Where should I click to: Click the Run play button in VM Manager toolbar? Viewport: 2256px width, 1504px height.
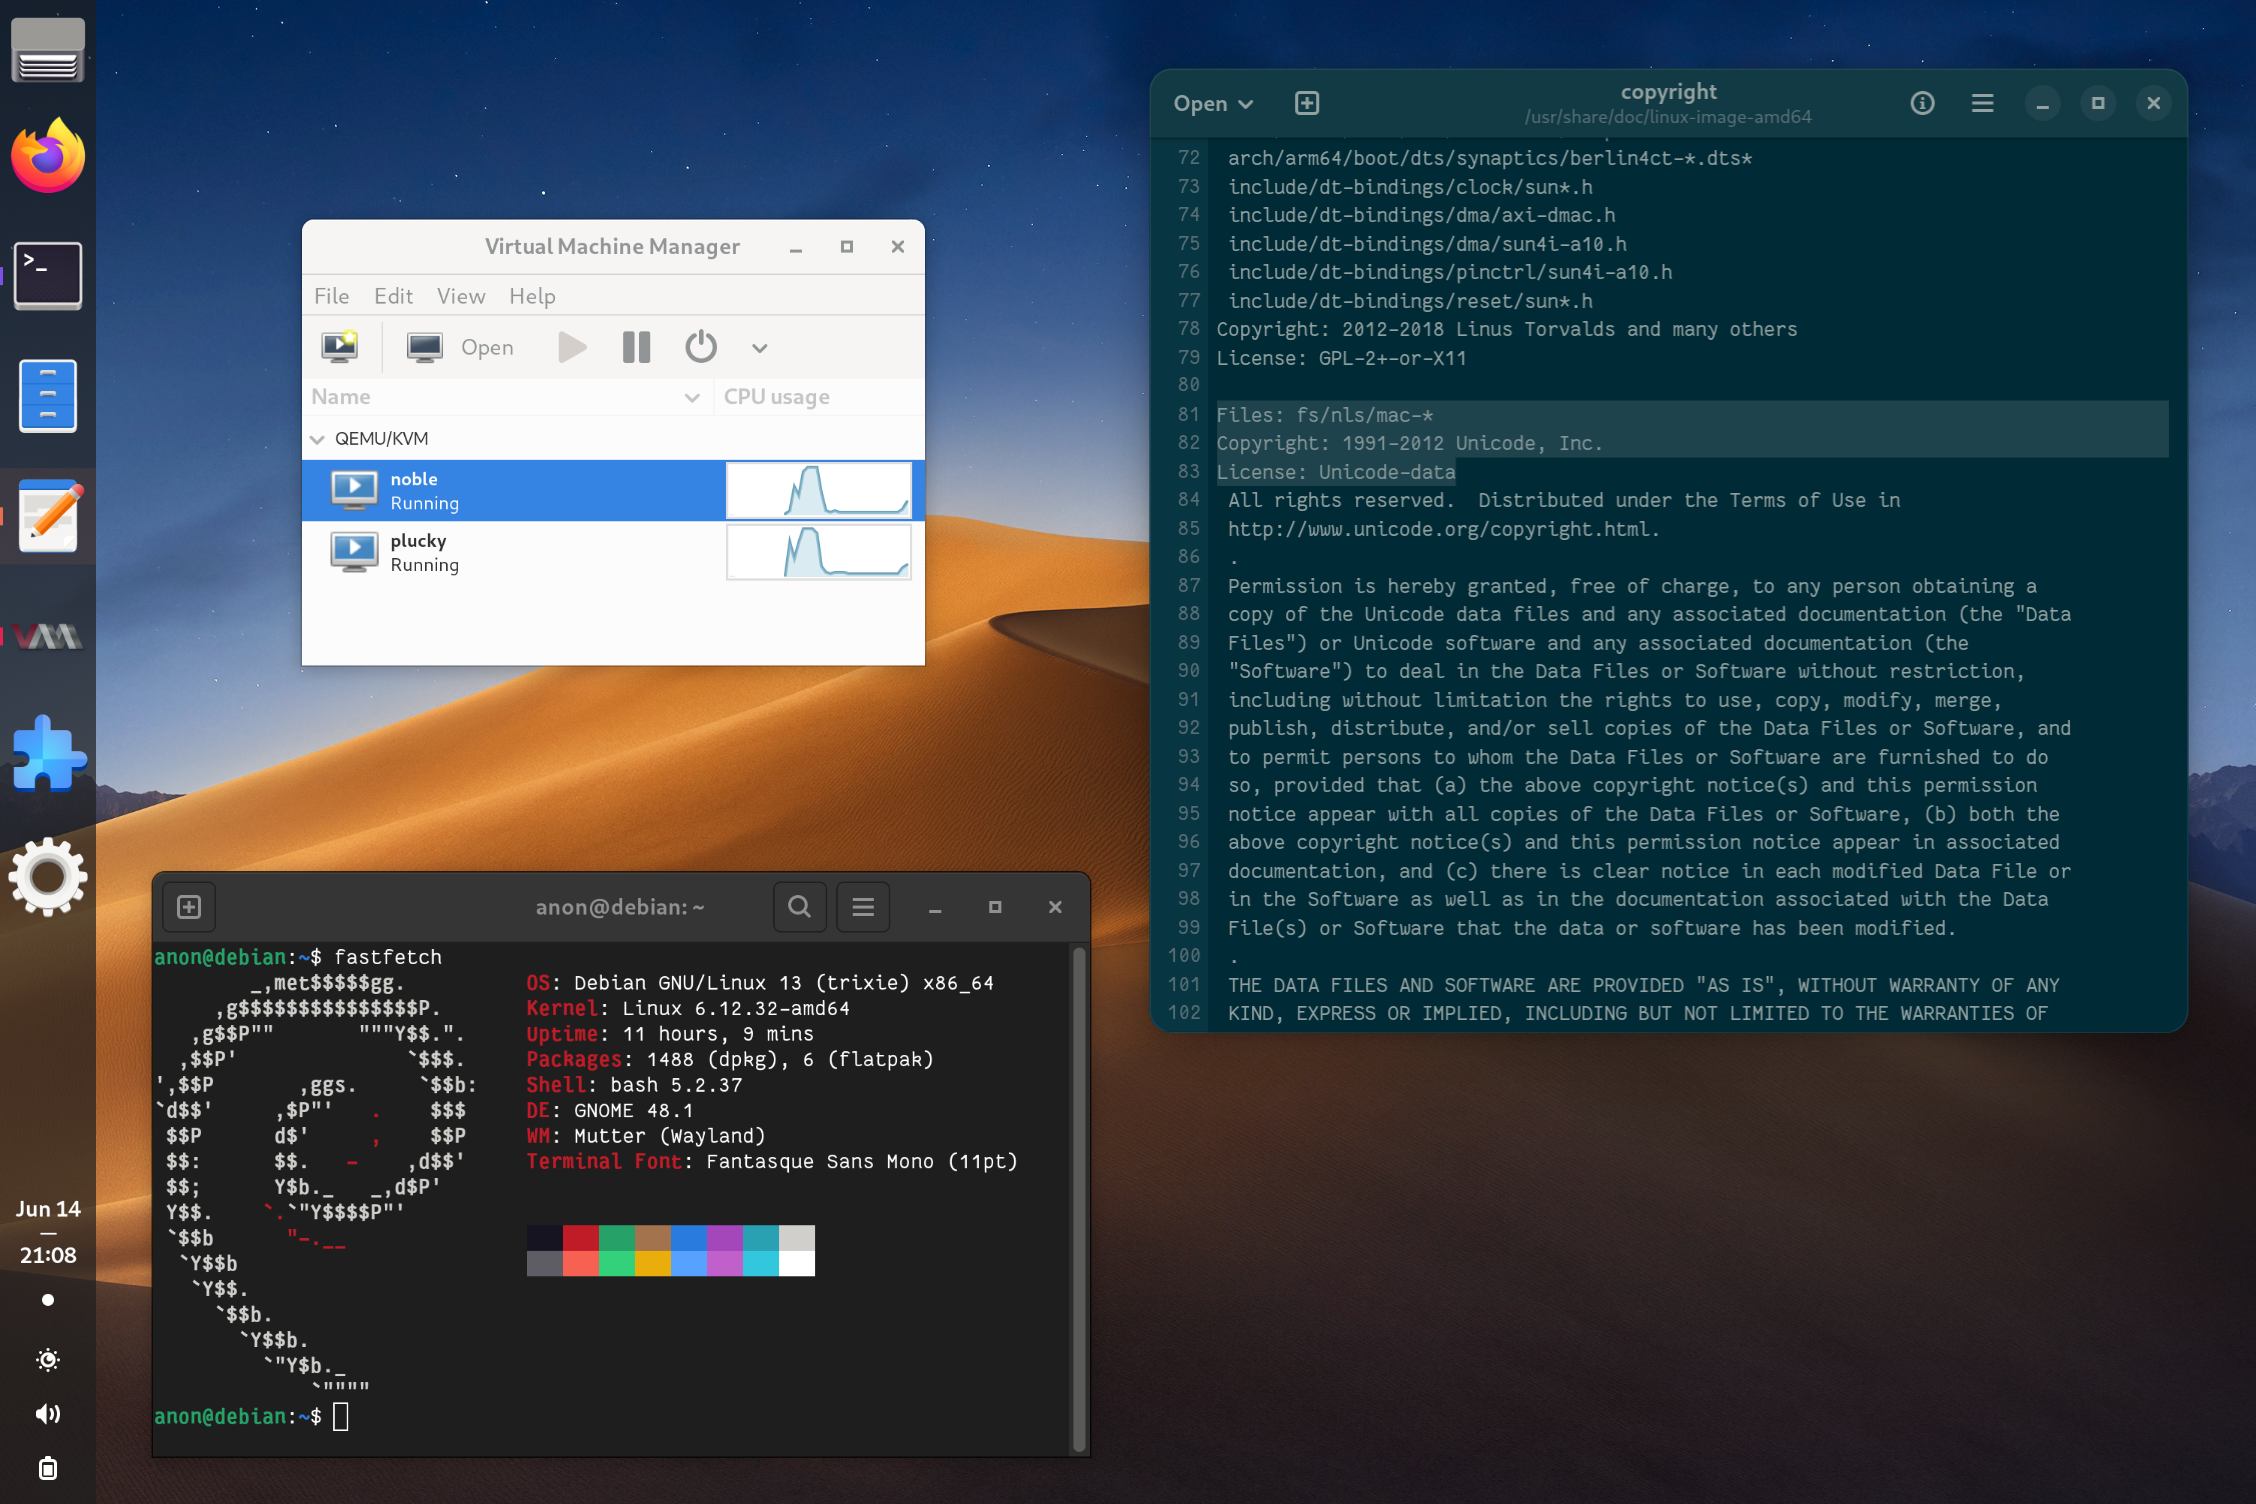(572, 347)
